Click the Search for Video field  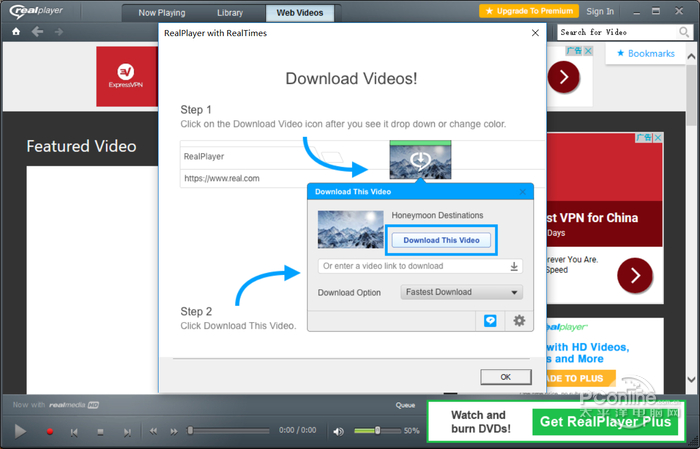617,32
